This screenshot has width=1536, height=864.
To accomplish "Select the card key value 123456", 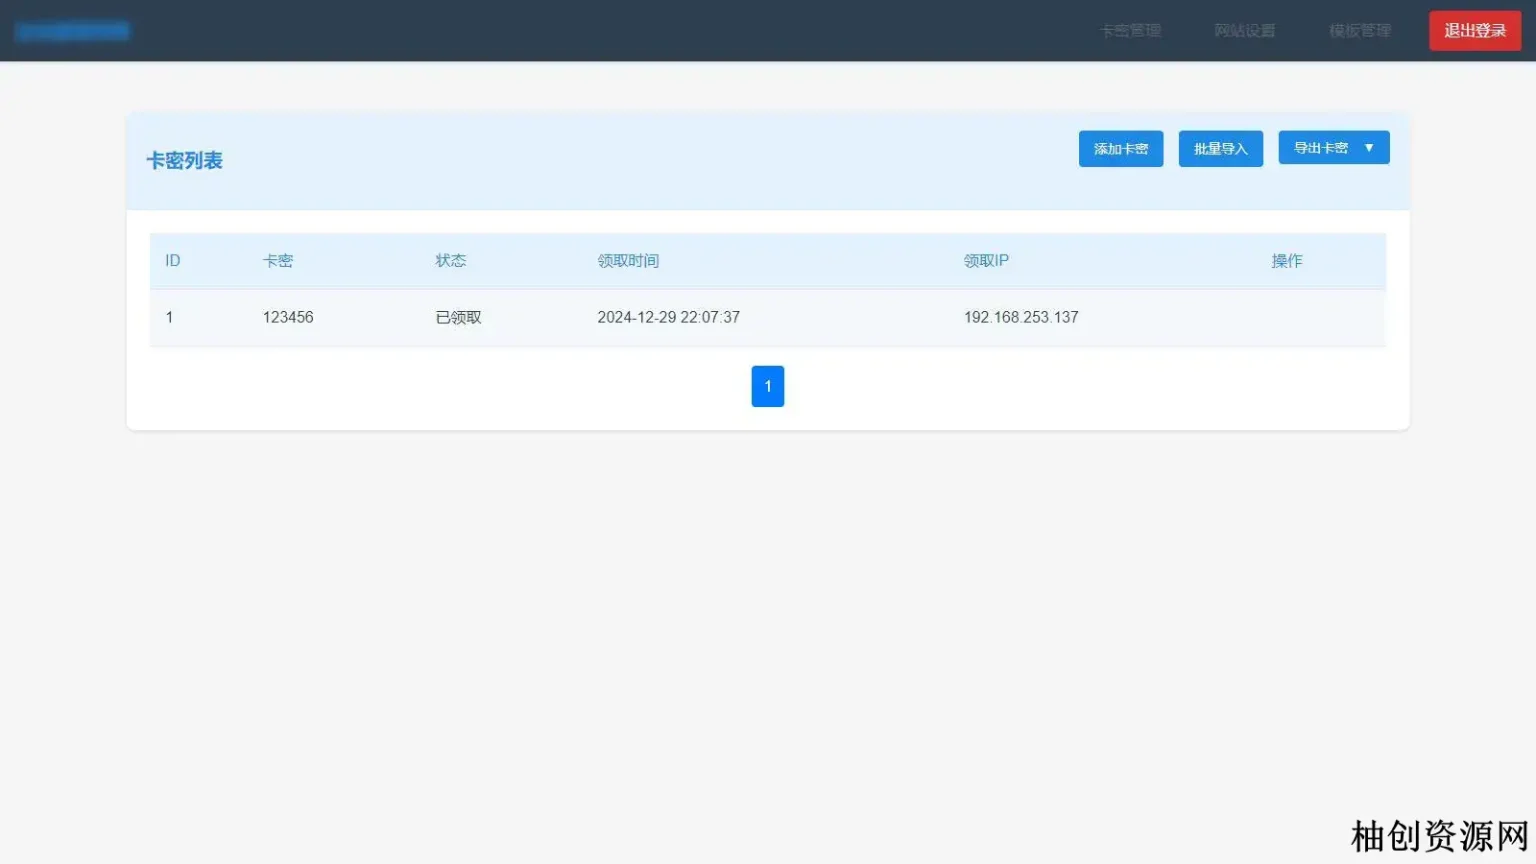I will pyautogui.click(x=288, y=317).
